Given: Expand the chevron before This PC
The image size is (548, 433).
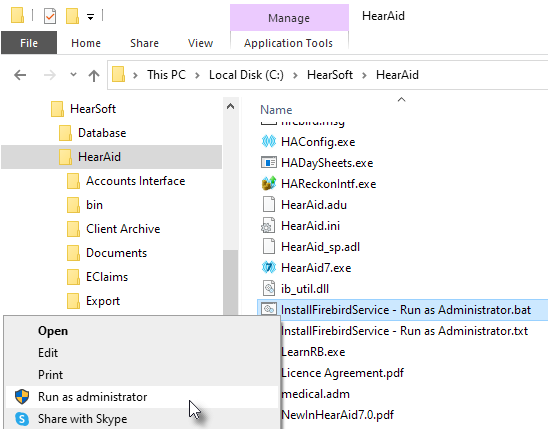Looking at the screenshot, I should tap(135, 75).
